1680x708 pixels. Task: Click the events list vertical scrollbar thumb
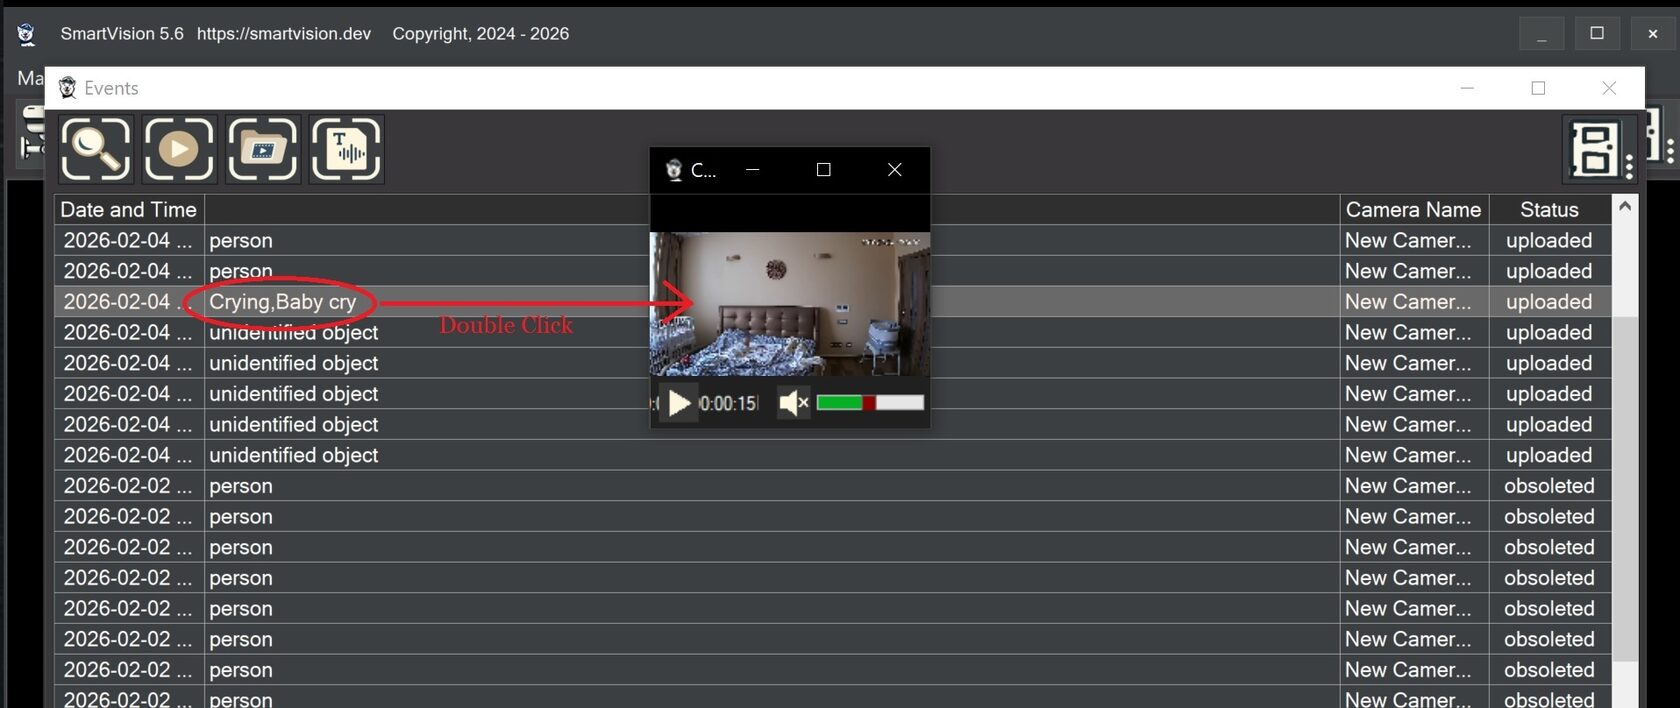pos(1625,490)
